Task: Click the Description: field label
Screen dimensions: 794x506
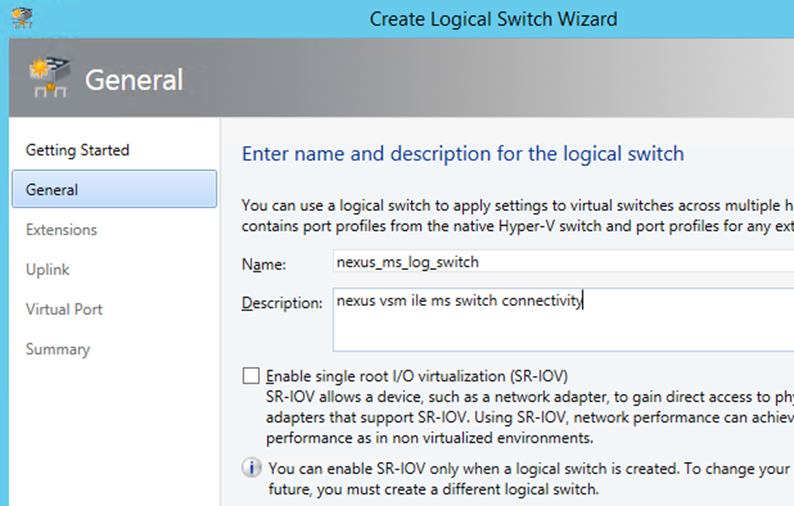Action: coord(282,303)
